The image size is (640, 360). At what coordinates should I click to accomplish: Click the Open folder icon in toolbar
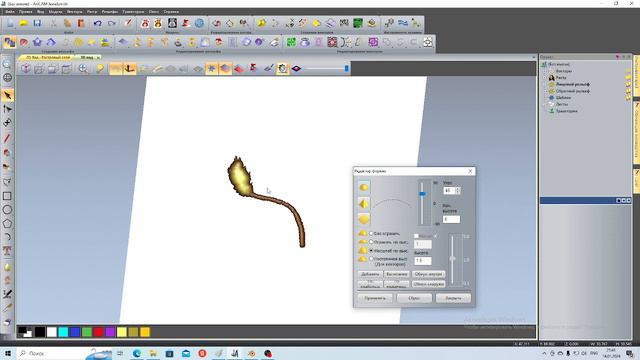point(23,23)
